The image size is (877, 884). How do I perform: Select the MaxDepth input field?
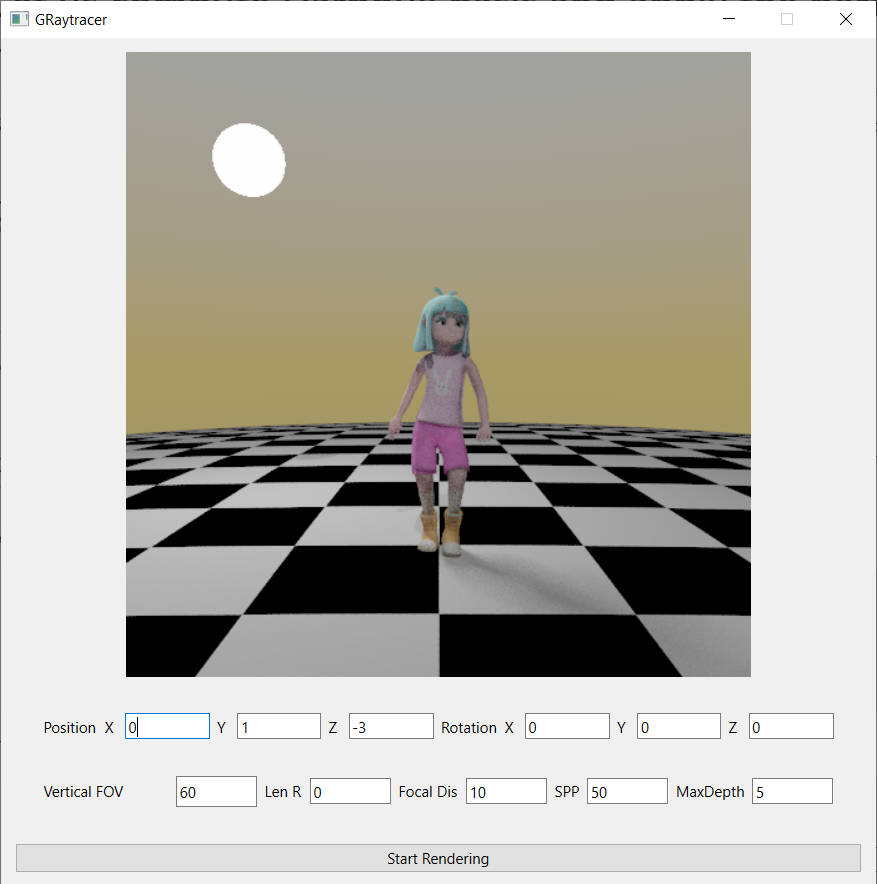point(792,792)
